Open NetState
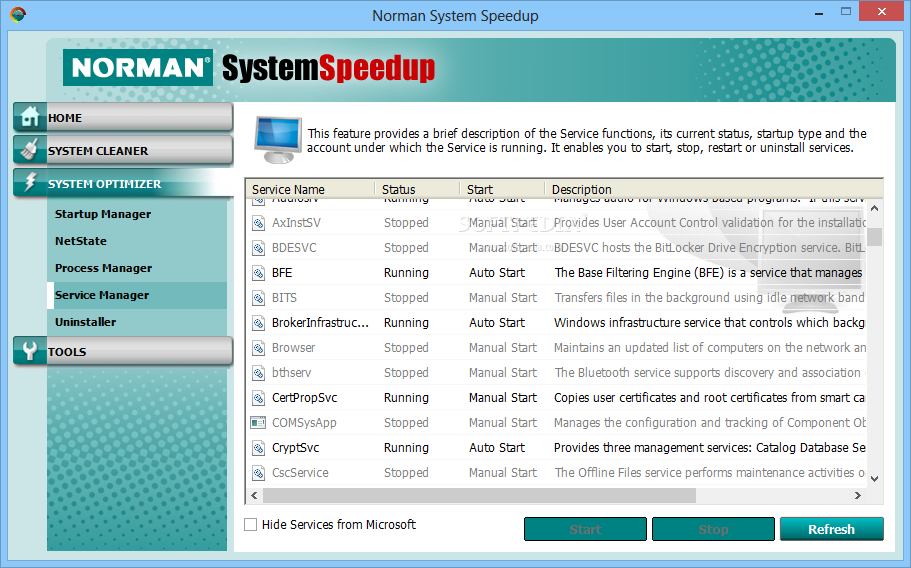911x568 pixels. click(81, 241)
